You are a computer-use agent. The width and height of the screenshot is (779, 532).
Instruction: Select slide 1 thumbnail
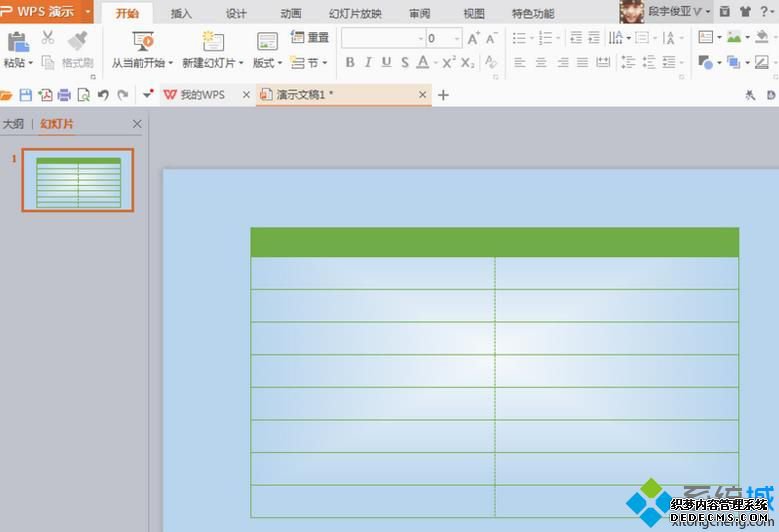pos(78,180)
